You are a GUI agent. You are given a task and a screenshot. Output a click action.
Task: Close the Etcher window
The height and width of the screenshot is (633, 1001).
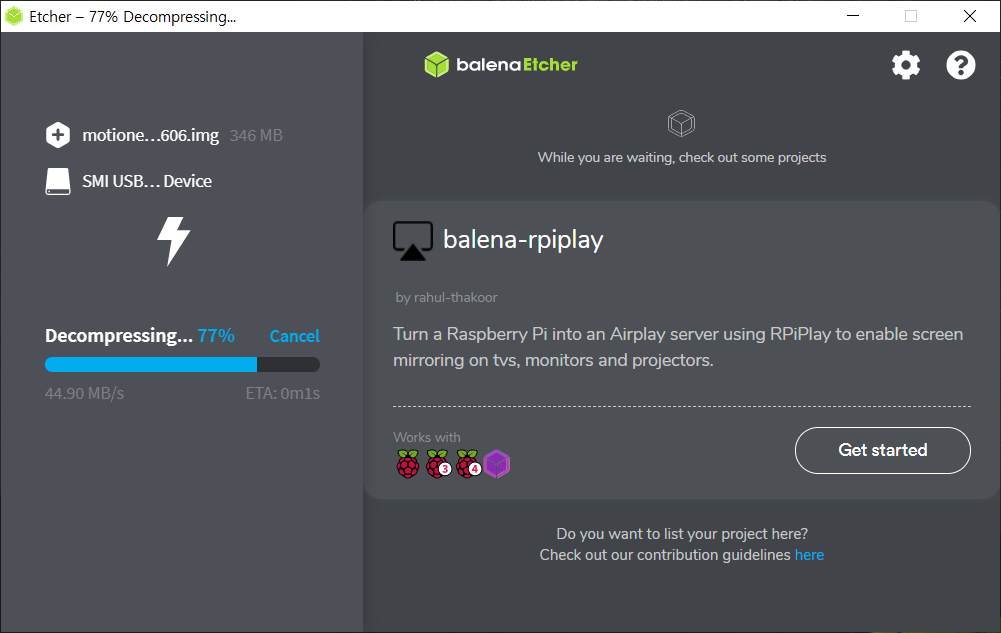tap(970, 16)
